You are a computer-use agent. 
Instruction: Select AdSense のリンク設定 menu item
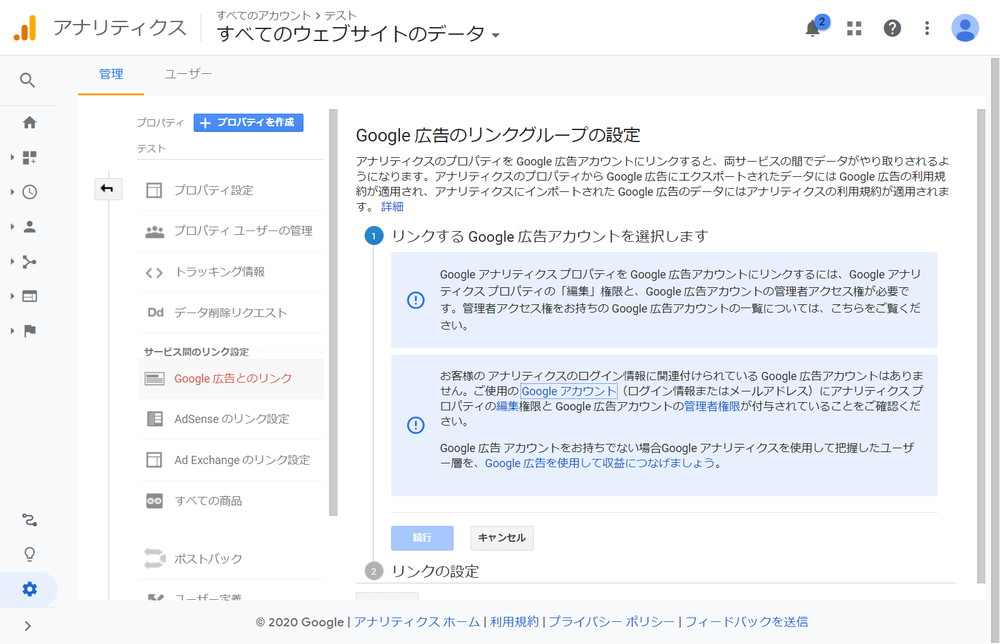pyautogui.click(x=231, y=419)
